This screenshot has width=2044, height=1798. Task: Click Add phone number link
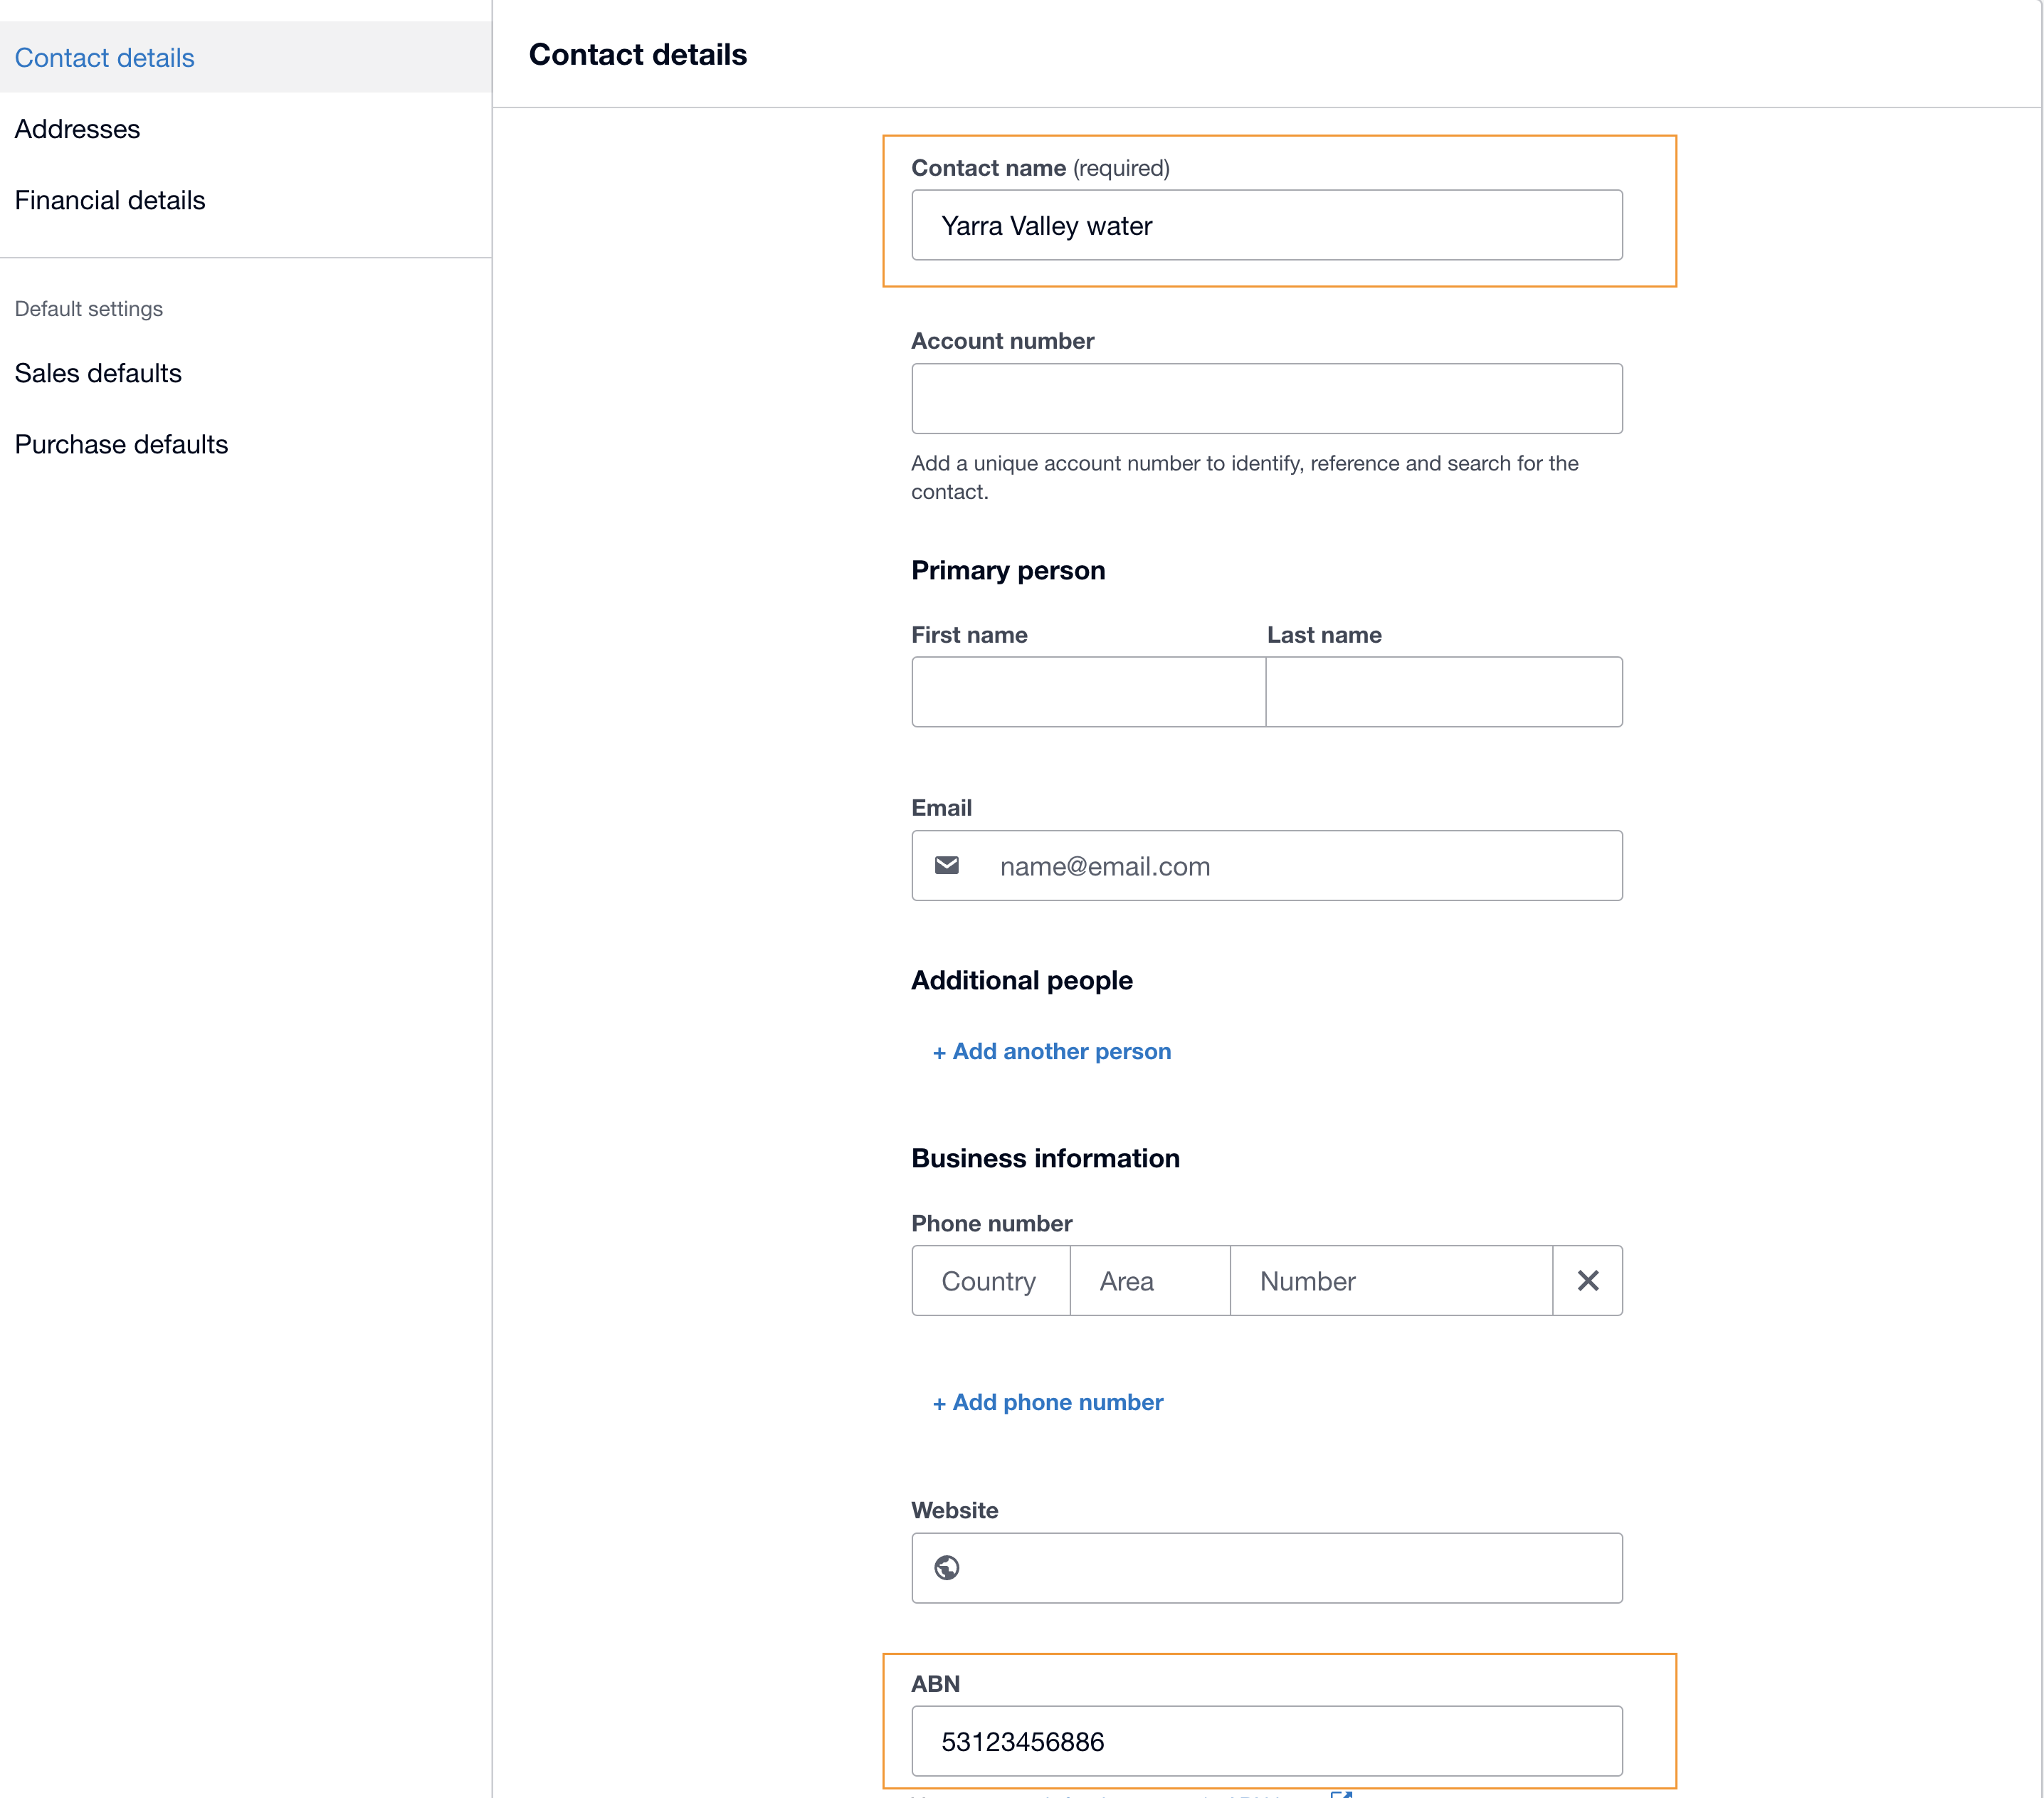(x=1047, y=1402)
